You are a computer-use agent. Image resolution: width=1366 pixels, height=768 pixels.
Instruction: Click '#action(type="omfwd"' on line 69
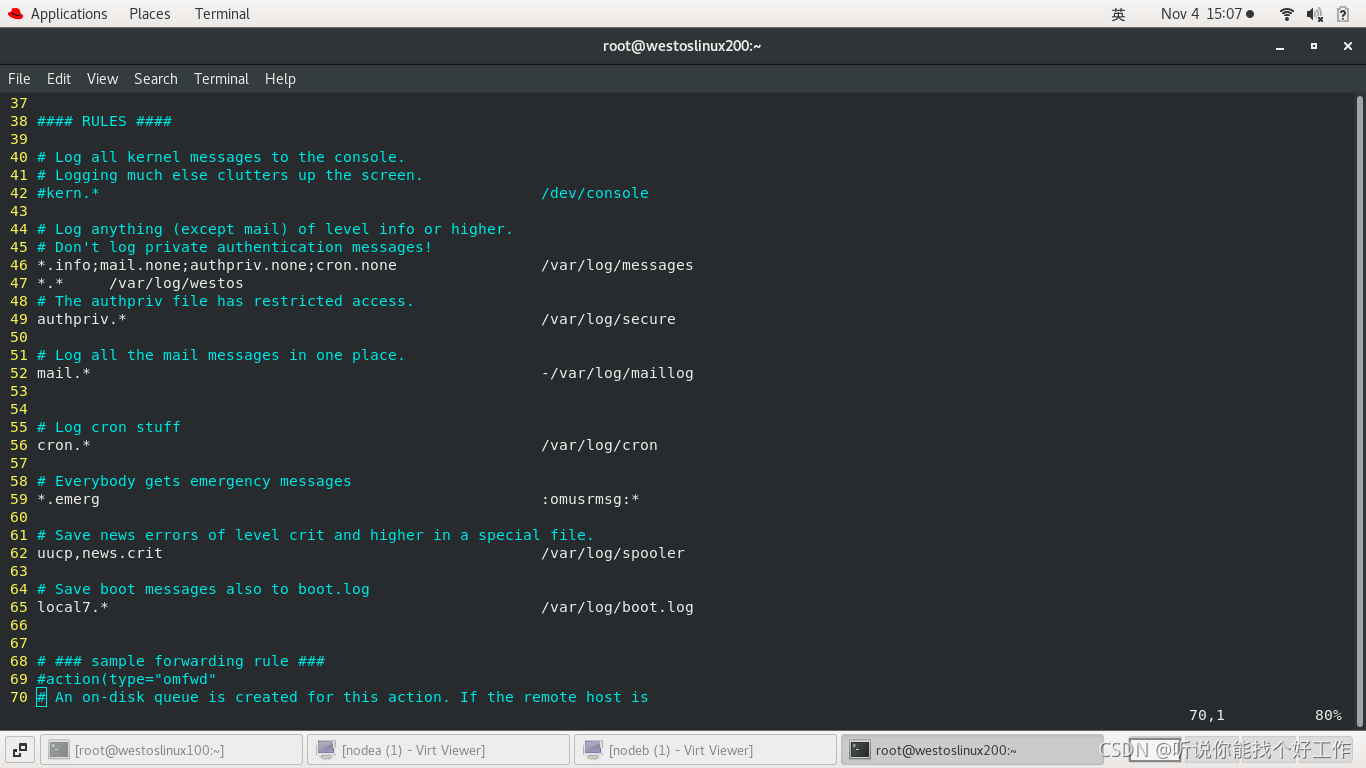[127, 679]
